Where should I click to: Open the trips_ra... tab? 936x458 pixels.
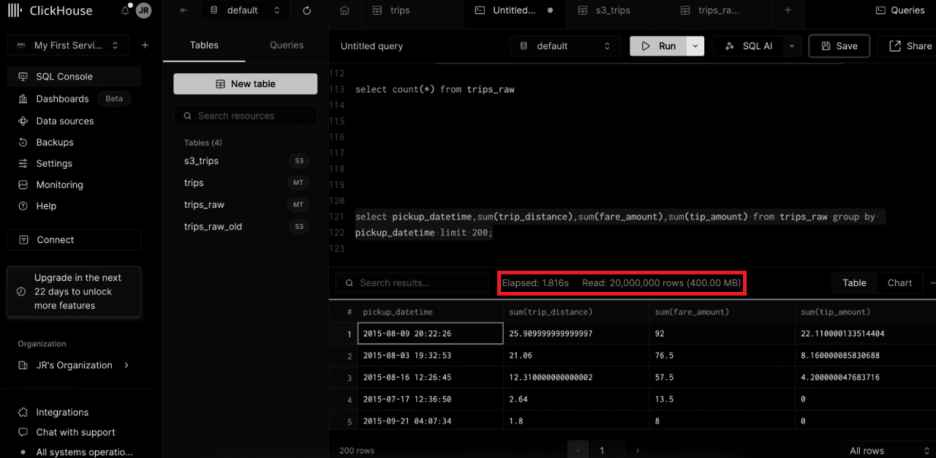[719, 10]
